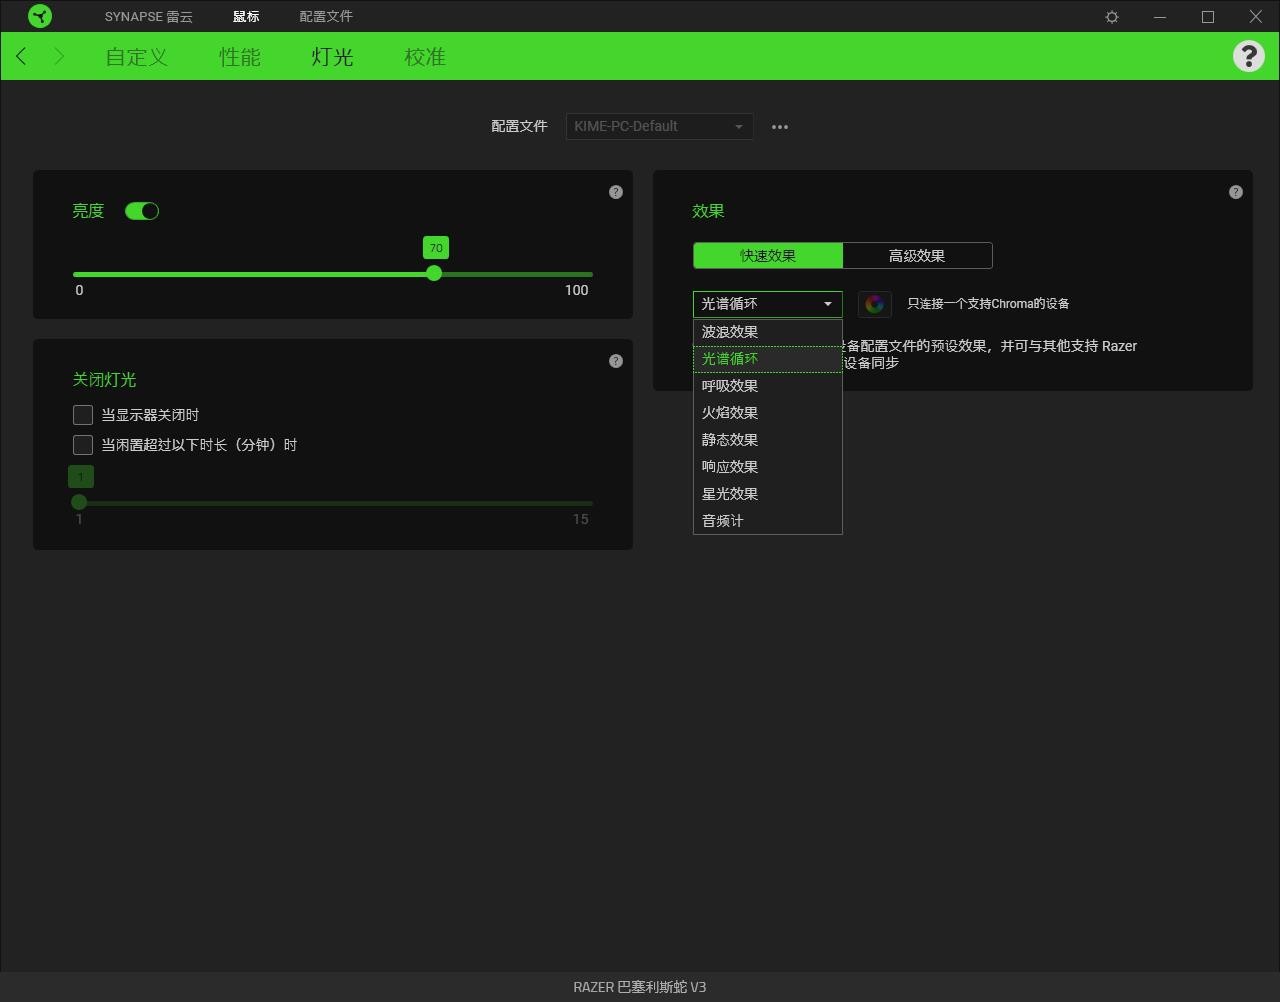Screen dimensions: 1280x1002
Task: Show the 效果 panel help tooltip
Action: [x=1236, y=192]
